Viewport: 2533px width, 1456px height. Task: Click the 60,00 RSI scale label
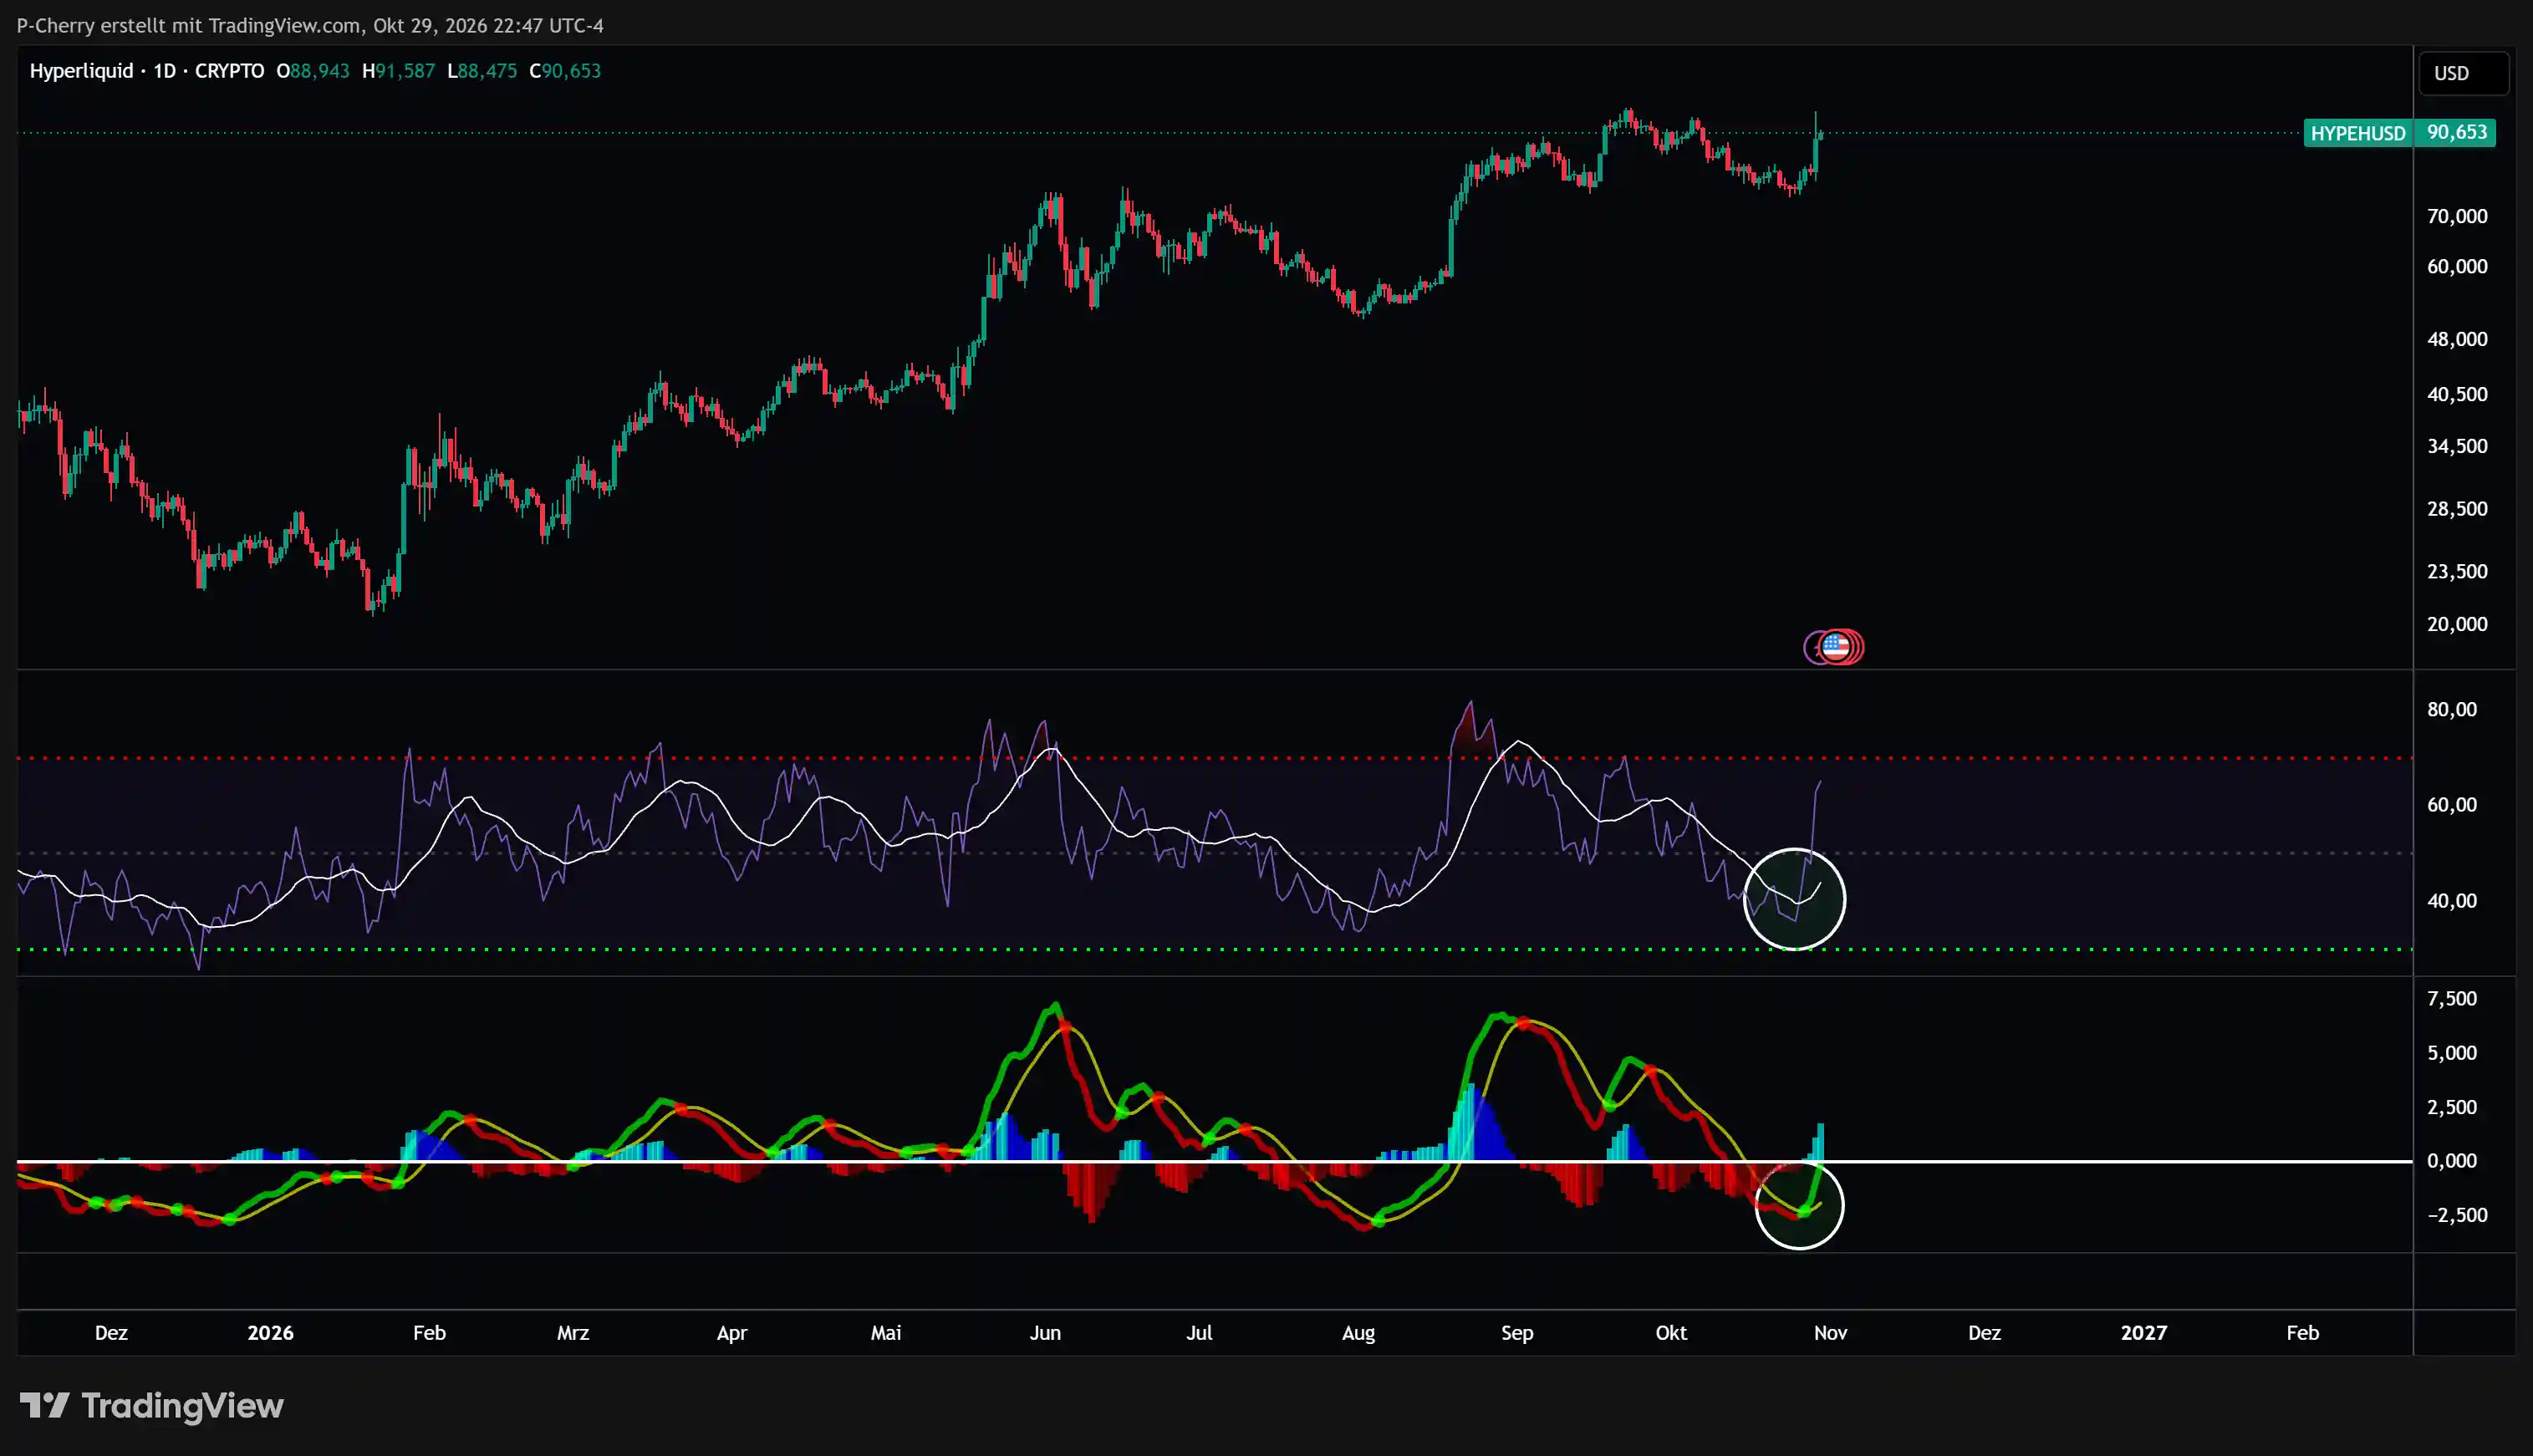click(2452, 805)
